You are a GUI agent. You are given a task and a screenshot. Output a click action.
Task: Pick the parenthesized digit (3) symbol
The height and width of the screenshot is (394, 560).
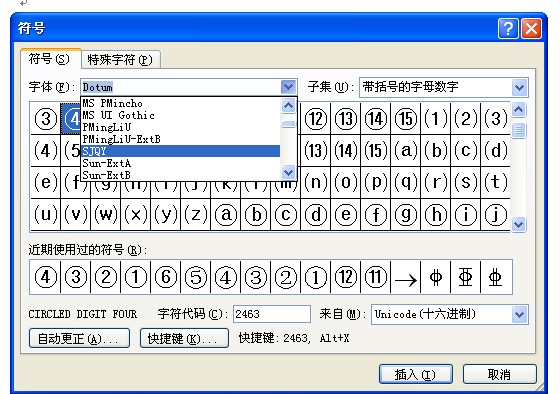[x=496, y=118]
